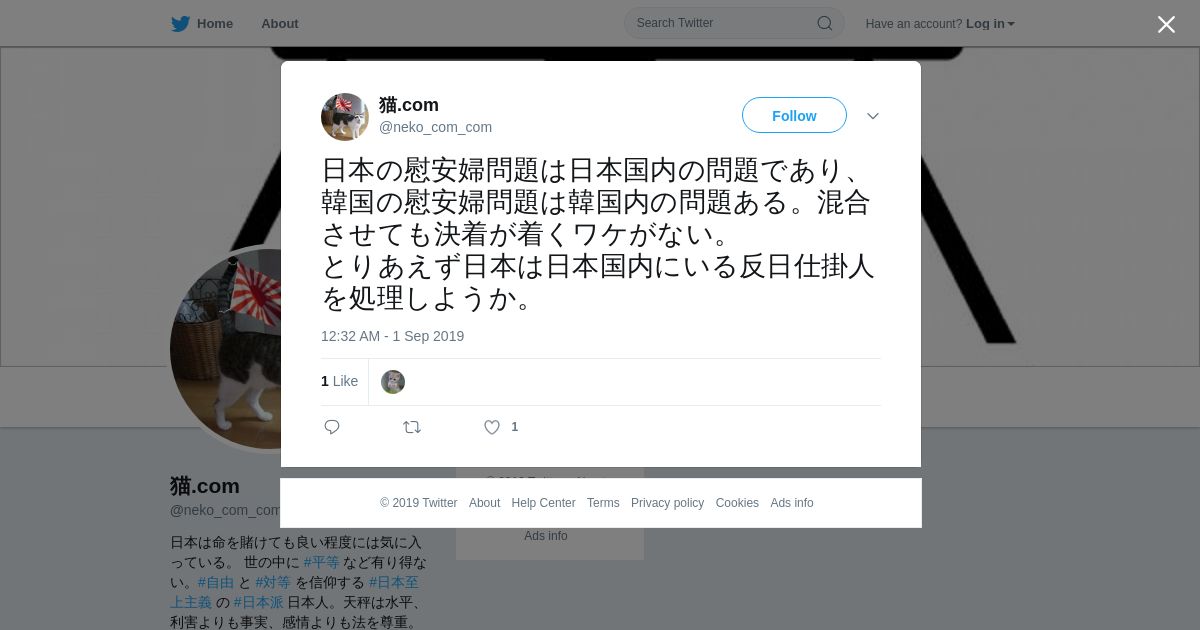
Task: Go to Home in top navigation
Action: pyautogui.click(x=215, y=23)
